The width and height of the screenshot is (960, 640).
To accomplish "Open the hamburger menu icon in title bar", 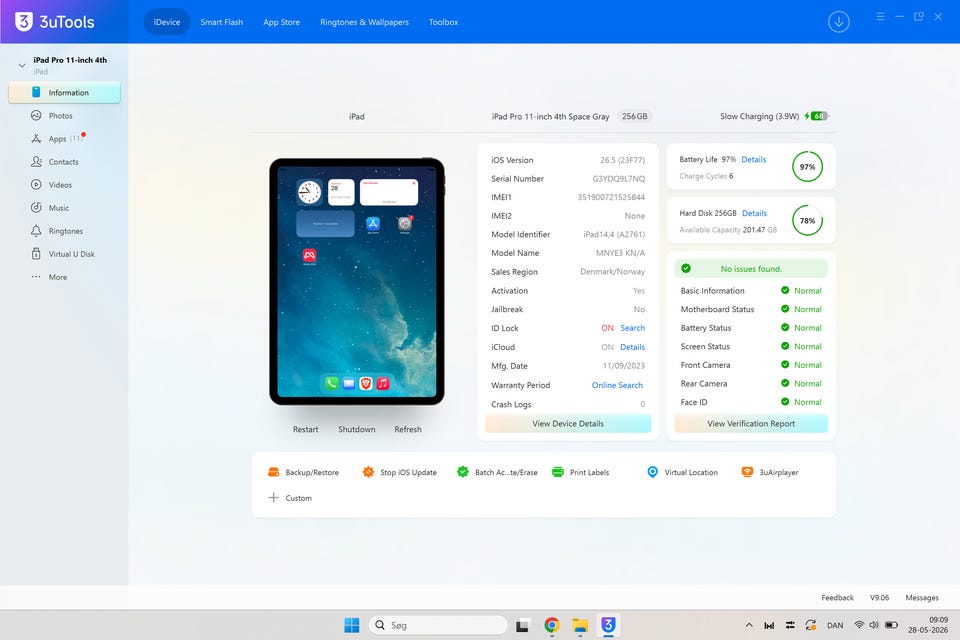I will click(x=880, y=17).
